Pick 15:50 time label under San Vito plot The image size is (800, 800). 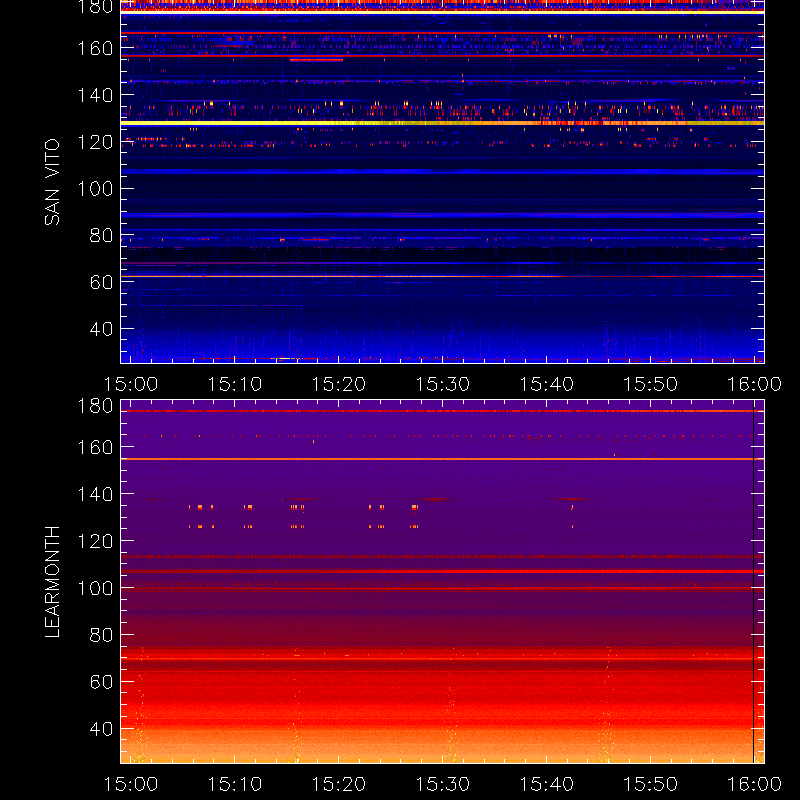click(x=651, y=384)
